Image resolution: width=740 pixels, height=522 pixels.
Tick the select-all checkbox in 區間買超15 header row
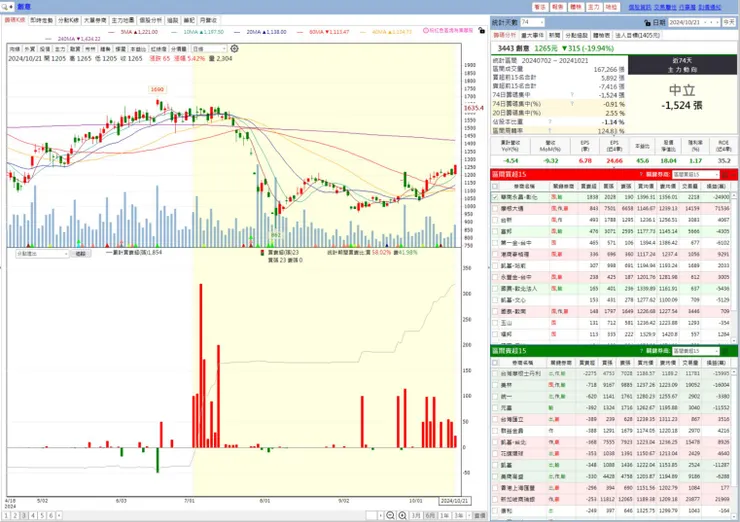pos(495,186)
